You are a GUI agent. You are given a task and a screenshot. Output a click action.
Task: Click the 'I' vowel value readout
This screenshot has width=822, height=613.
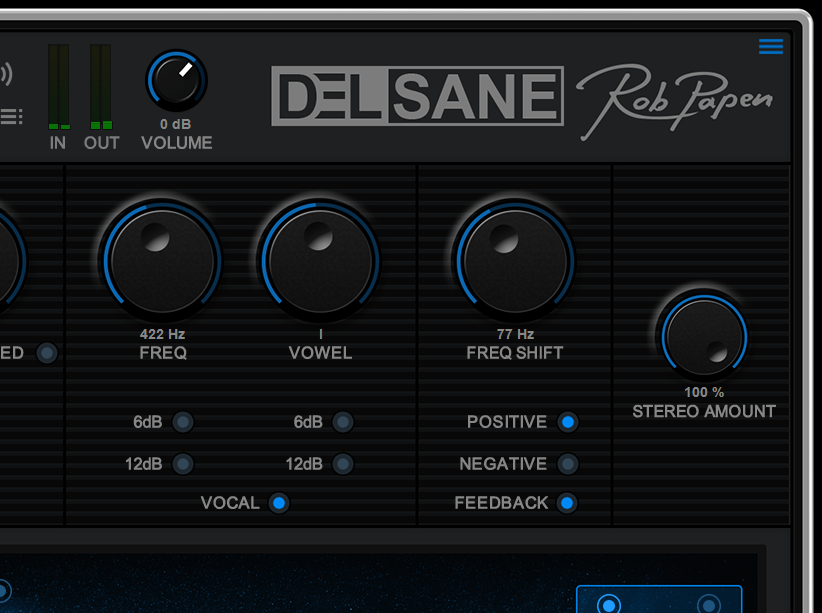[x=321, y=334]
